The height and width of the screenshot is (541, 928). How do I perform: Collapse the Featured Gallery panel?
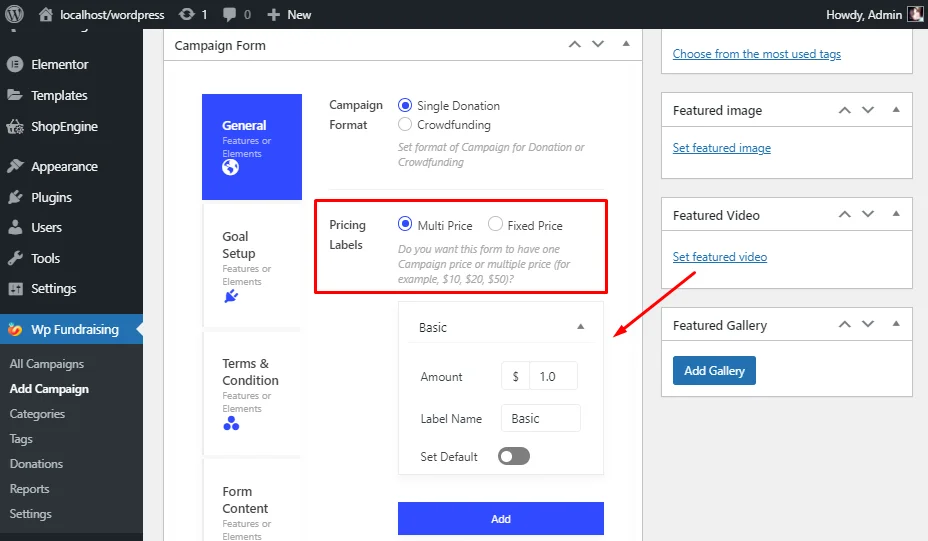896,324
